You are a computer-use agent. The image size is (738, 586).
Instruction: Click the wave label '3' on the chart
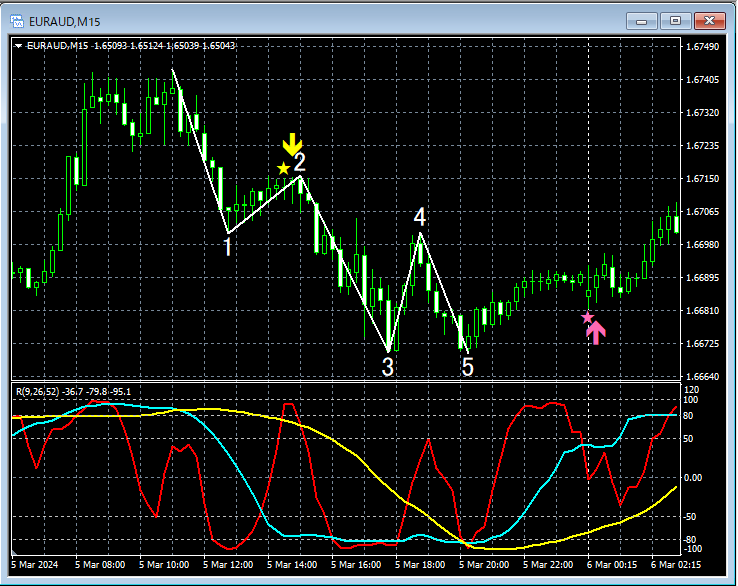coord(387,367)
